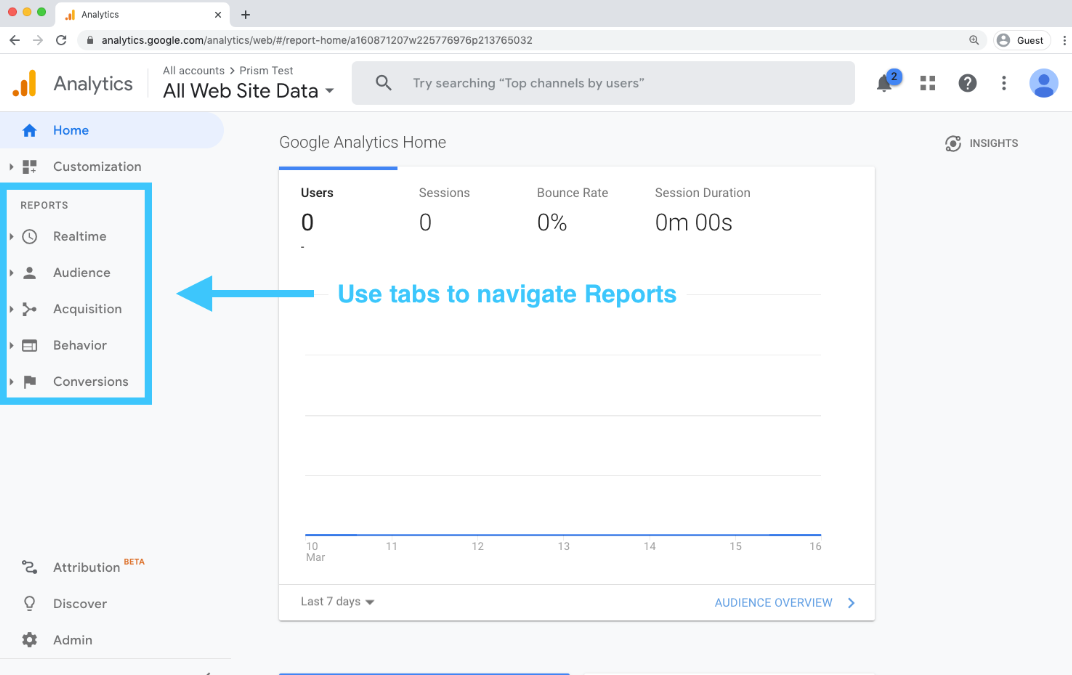Click browser back arrow
The width and height of the screenshot is (1072, 675).
tap(15, 40)
